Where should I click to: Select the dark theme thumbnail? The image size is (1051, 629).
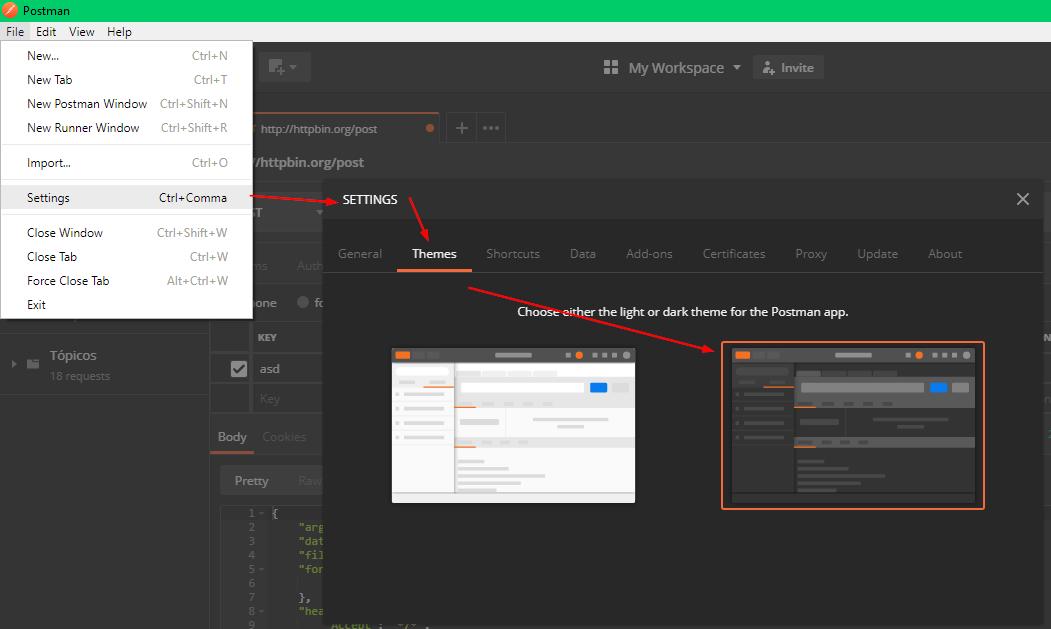point(853,425)
